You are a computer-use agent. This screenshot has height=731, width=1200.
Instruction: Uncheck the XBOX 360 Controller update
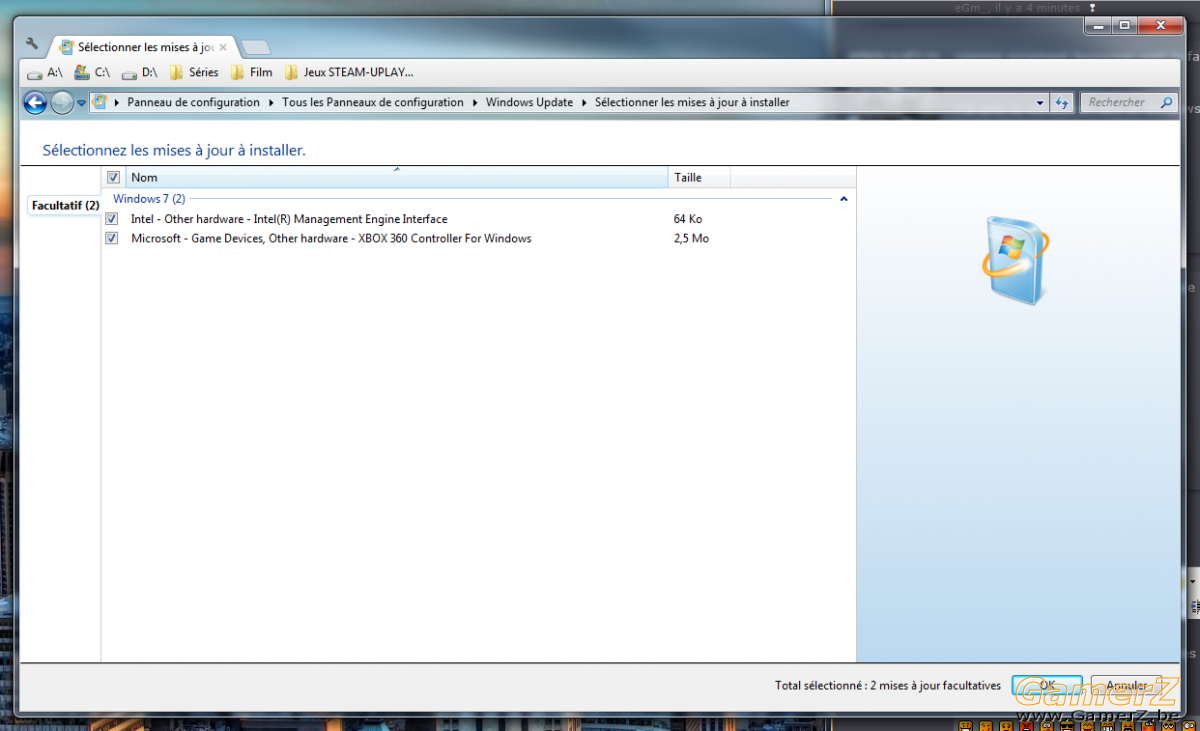112,238
